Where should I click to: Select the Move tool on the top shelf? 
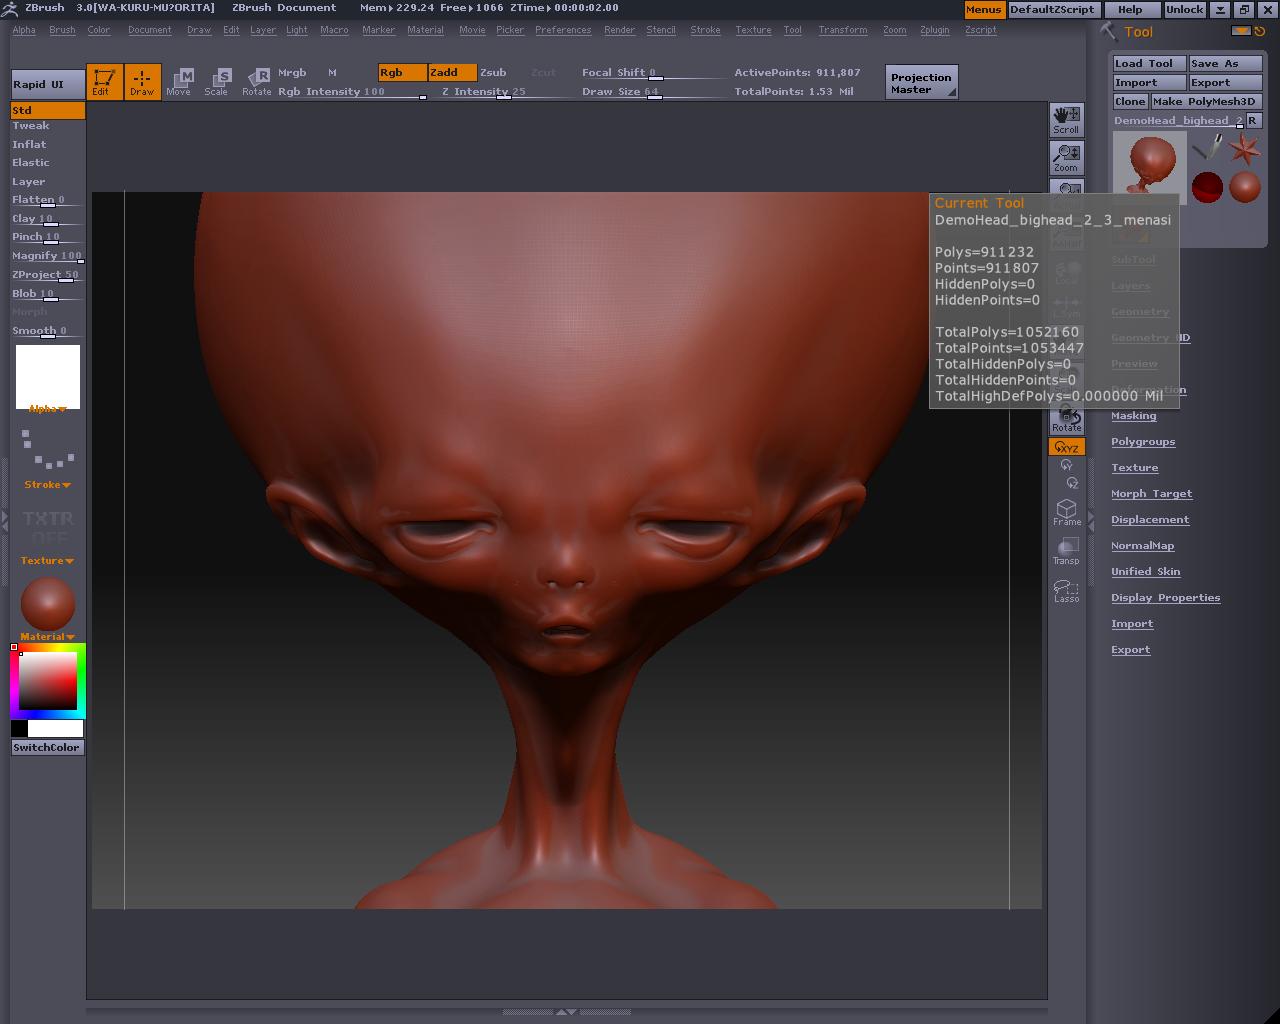click(179, 82)
